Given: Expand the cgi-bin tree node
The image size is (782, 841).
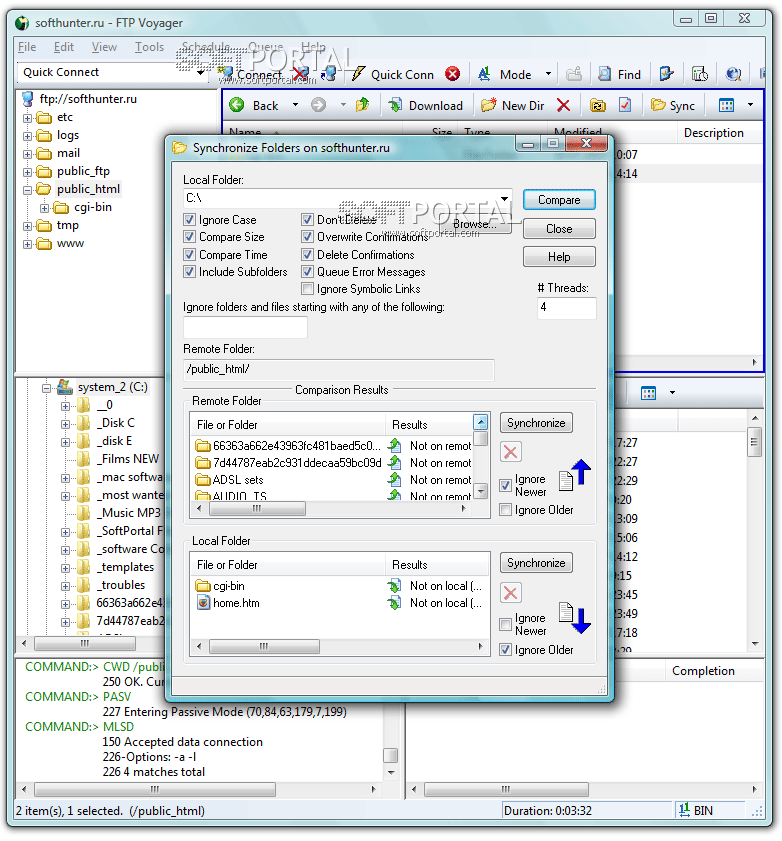Looking at the screenshot, I should [45, 208].
